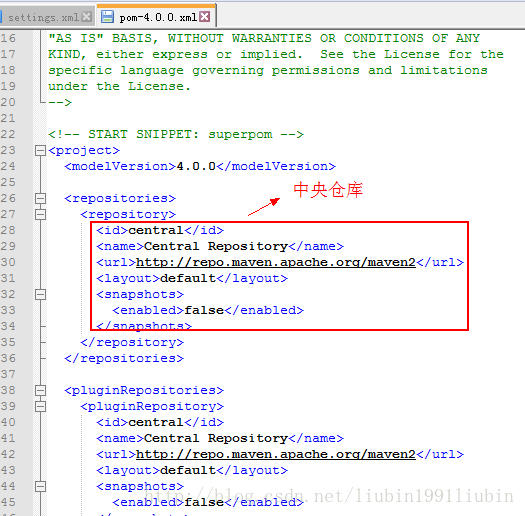Click the 'START SNIPPET: superpom' comment
This screenshot has height=516, width=525.
[x=176, y=135]
